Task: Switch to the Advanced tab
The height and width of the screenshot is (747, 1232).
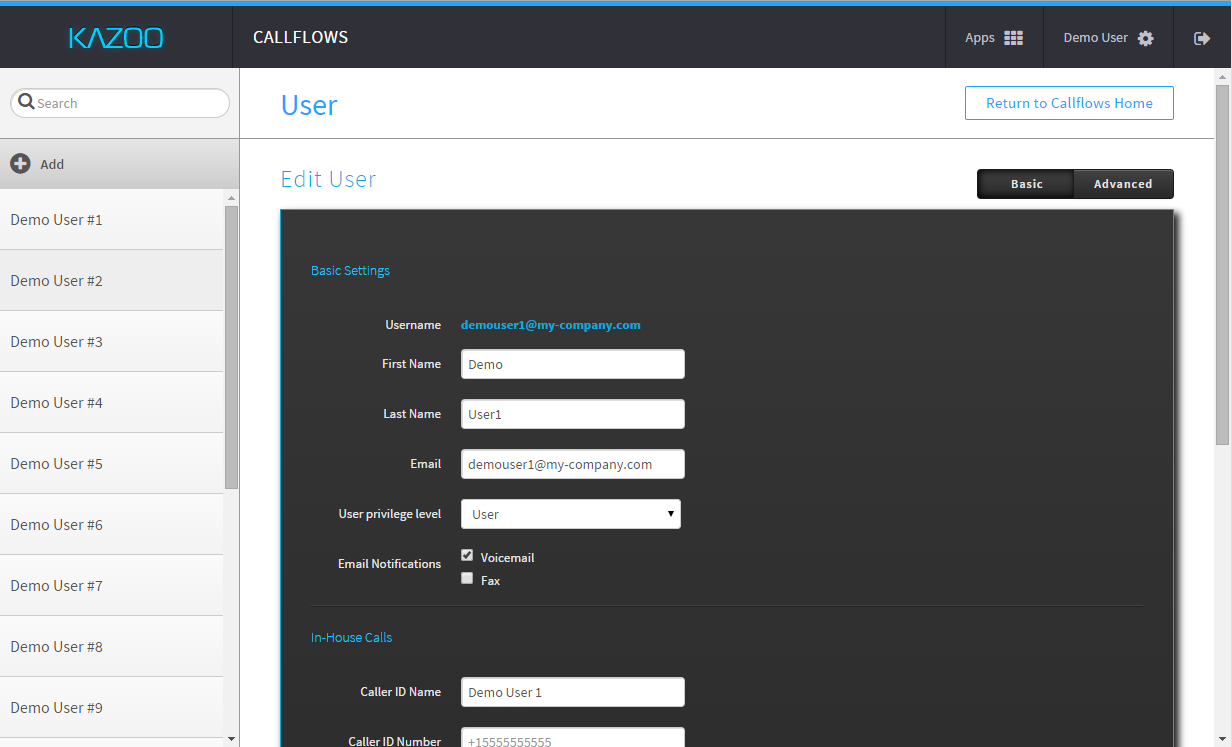Action: pyautogui.click(x=1123, y=184)
